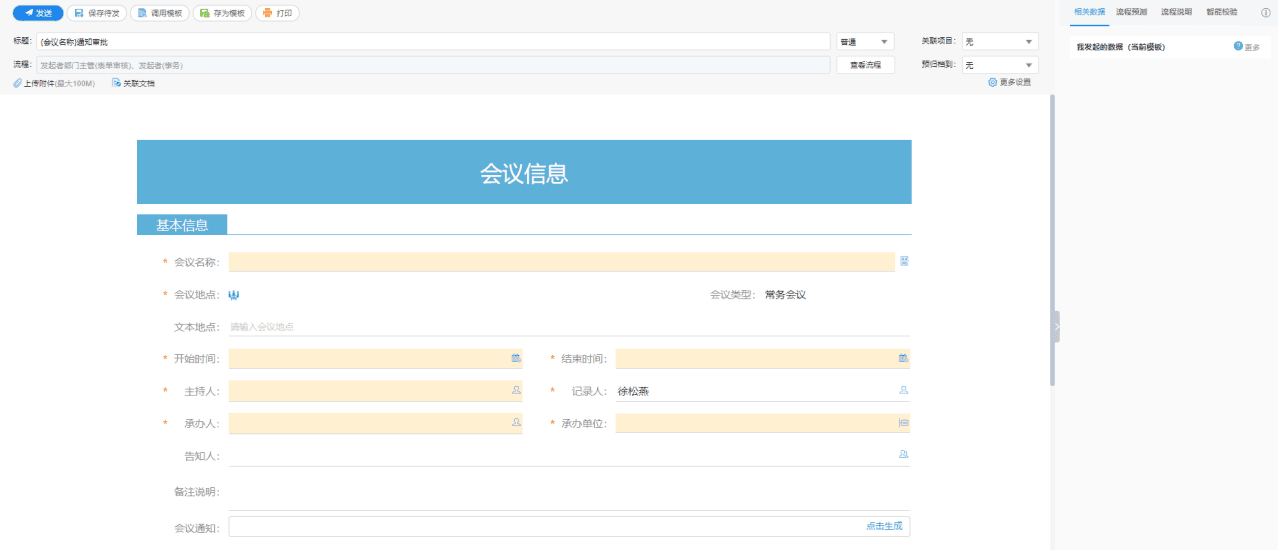
Task: Switch to 流程预测 tab
Action: [1131, 12]
